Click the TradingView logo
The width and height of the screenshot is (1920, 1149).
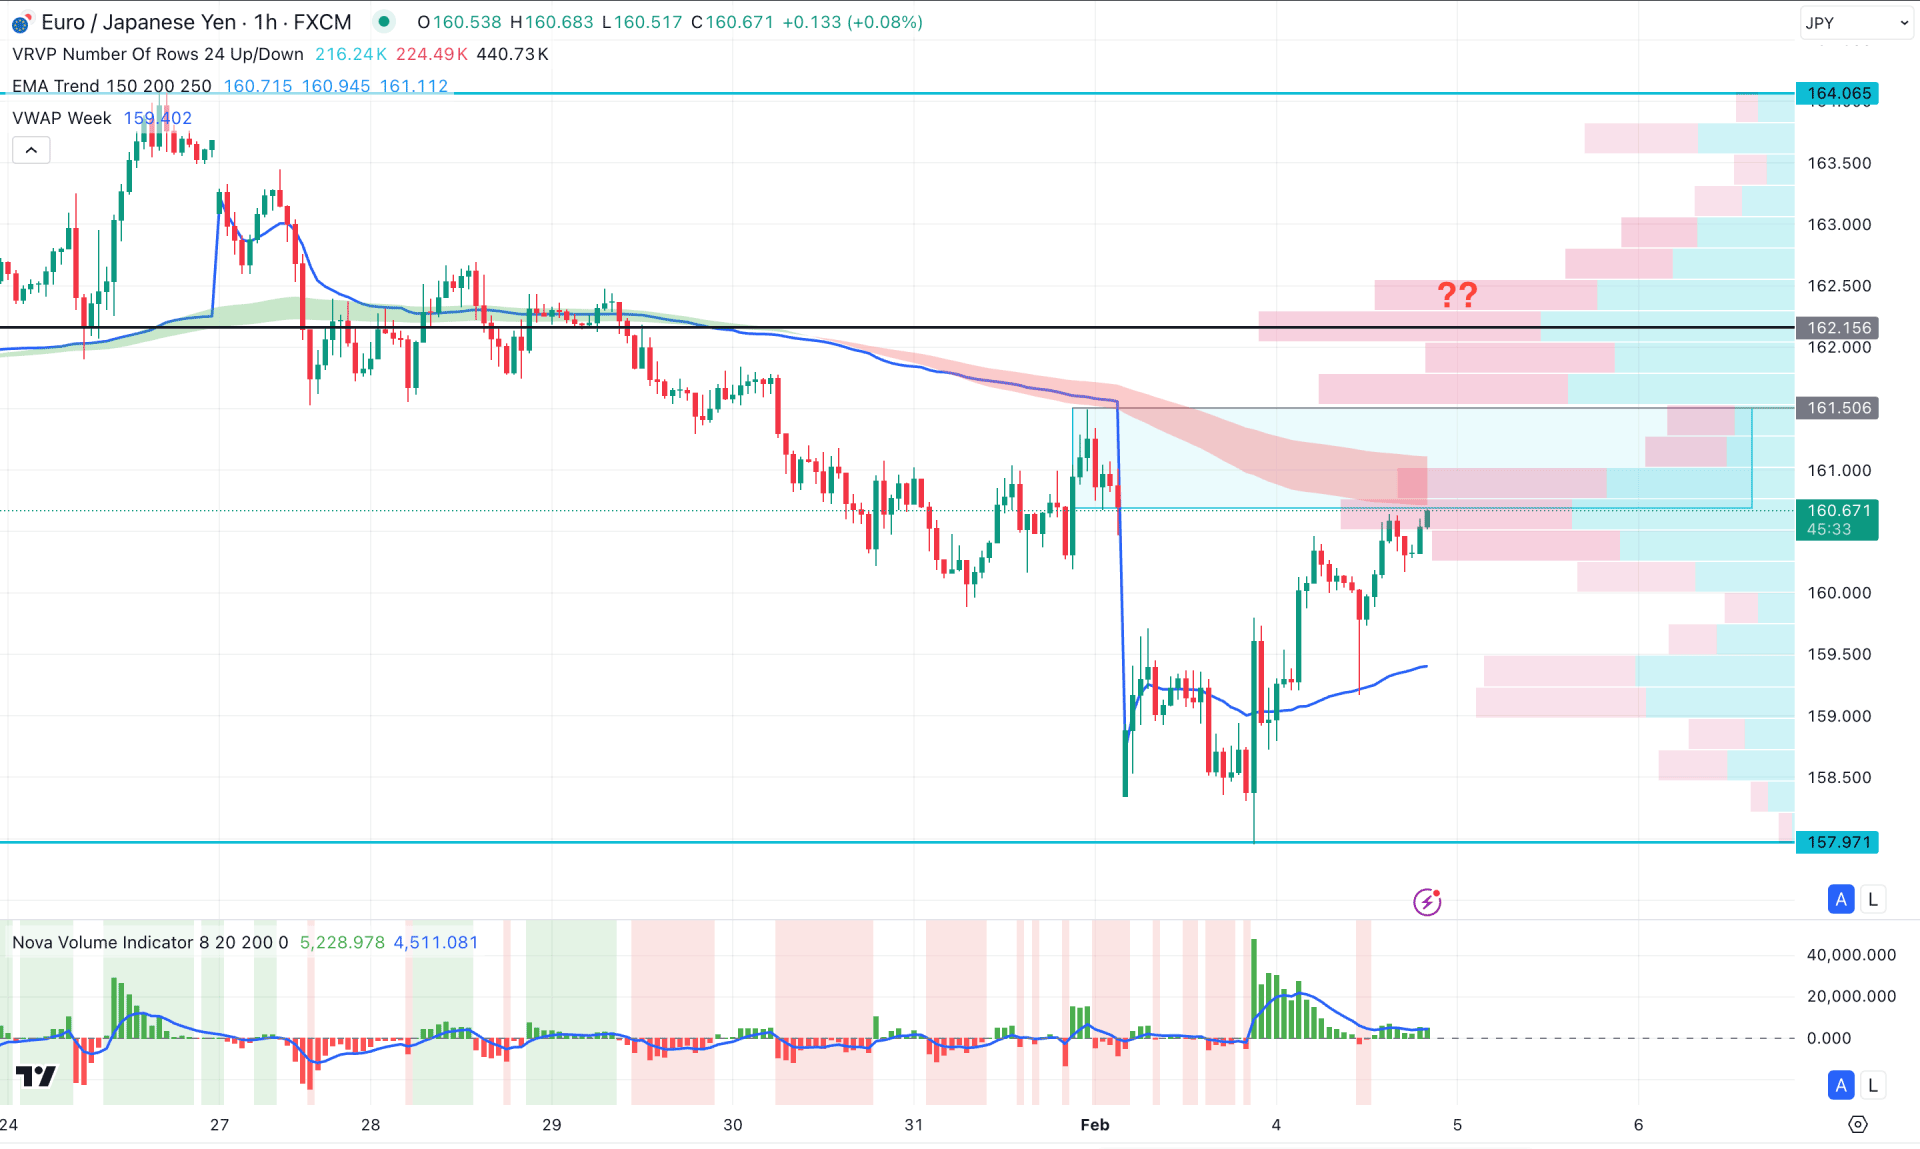pos(36,1076)
